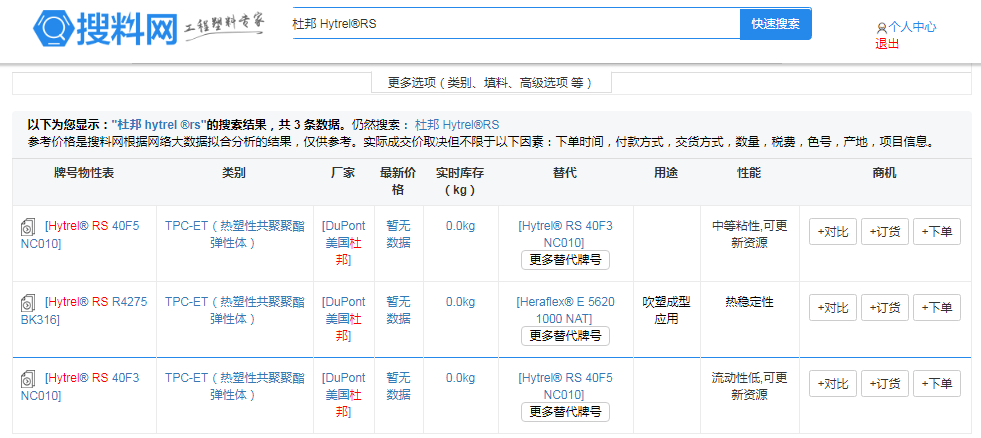Click document icon beside Hytrel RS R4275 BK316
This screenshot has width=981, height=438.
coord(28,302)
